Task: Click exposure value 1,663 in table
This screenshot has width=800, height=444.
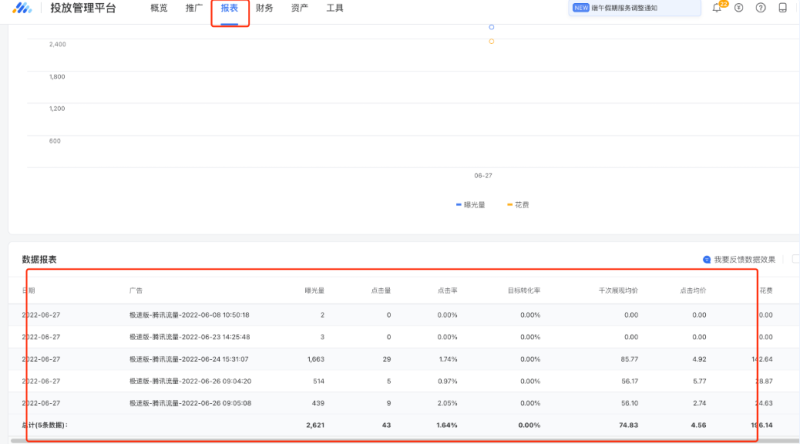Action: click(x=316, y=359)
